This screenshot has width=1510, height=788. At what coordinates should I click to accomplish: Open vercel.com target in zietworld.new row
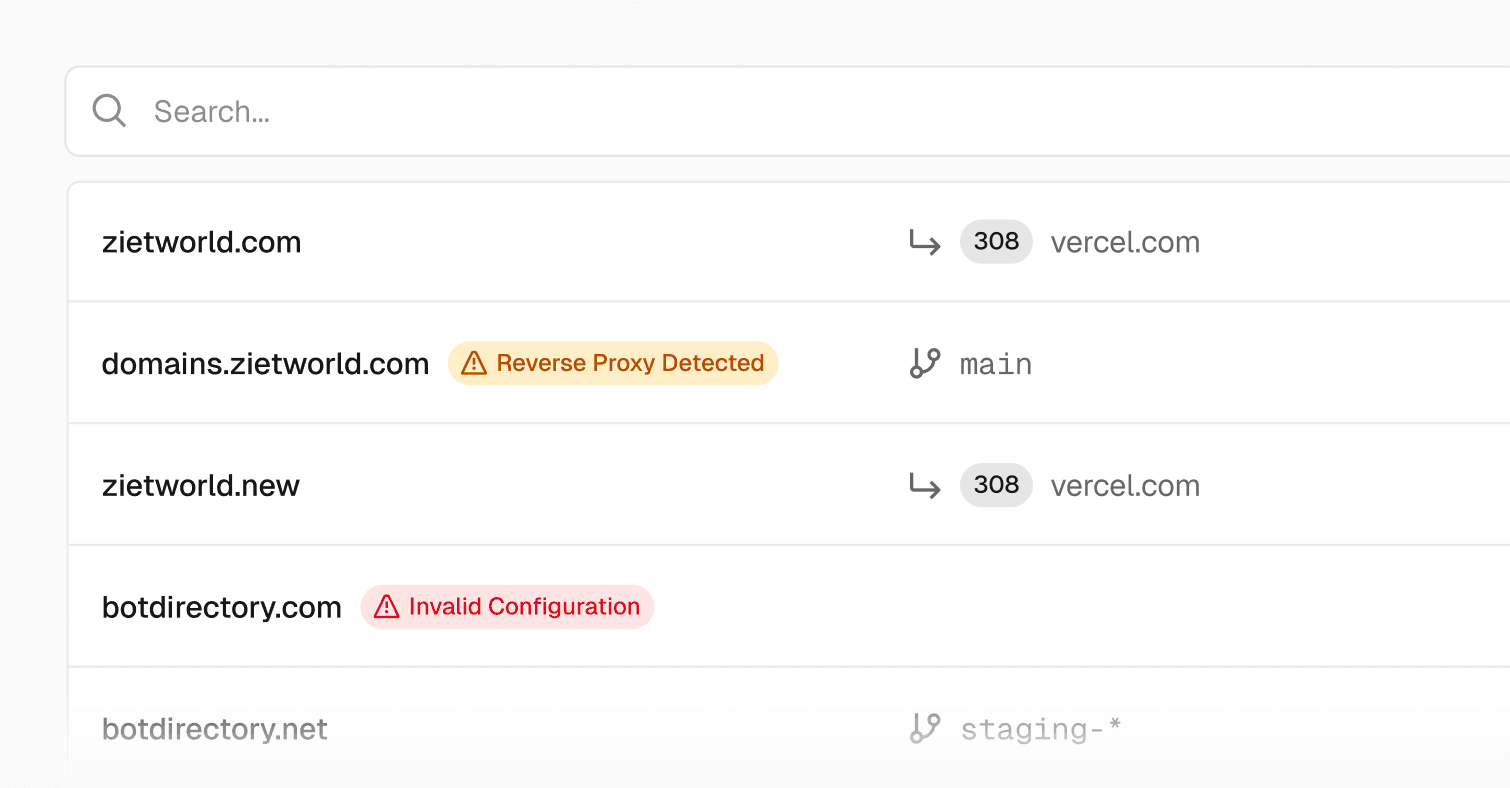1125,486
